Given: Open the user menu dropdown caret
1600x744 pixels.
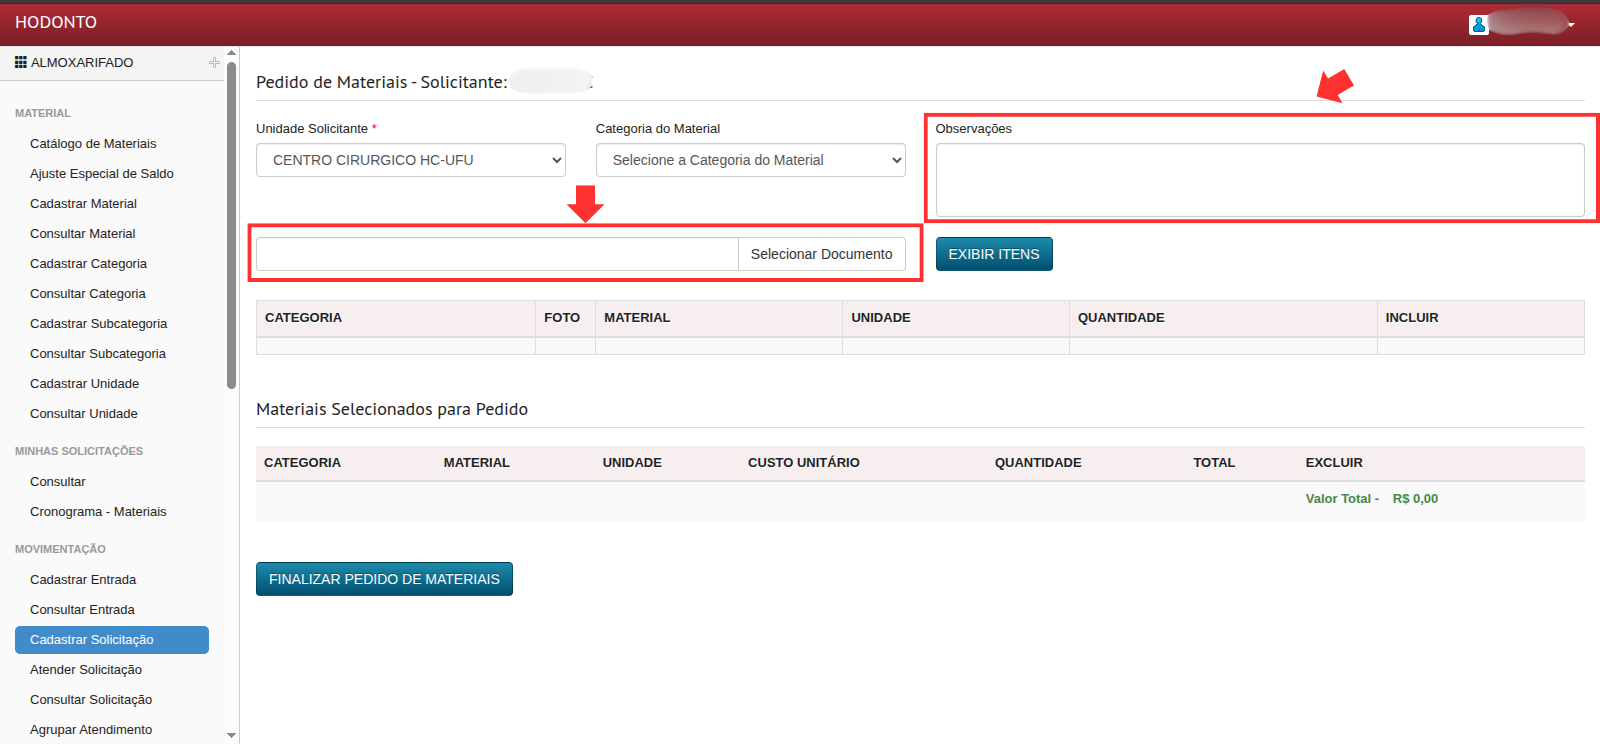Looking at the screenshot, I should click(x=1571, y=25).
